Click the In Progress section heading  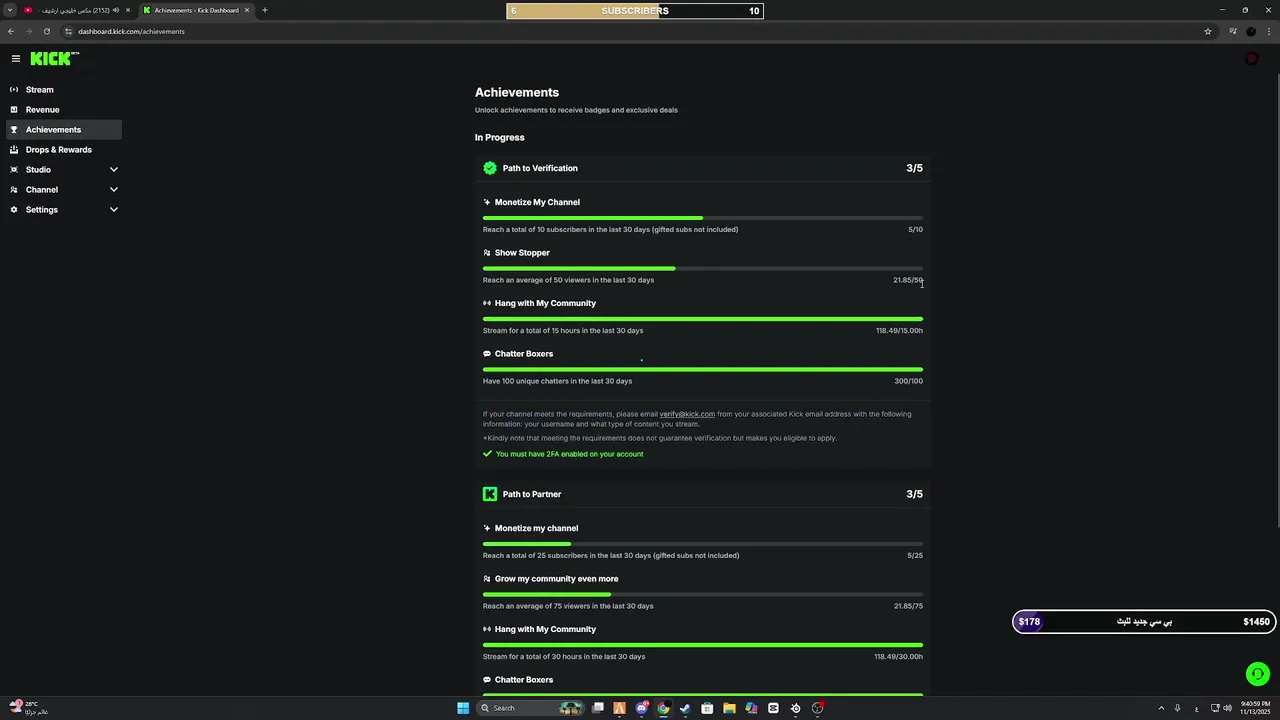499,138
